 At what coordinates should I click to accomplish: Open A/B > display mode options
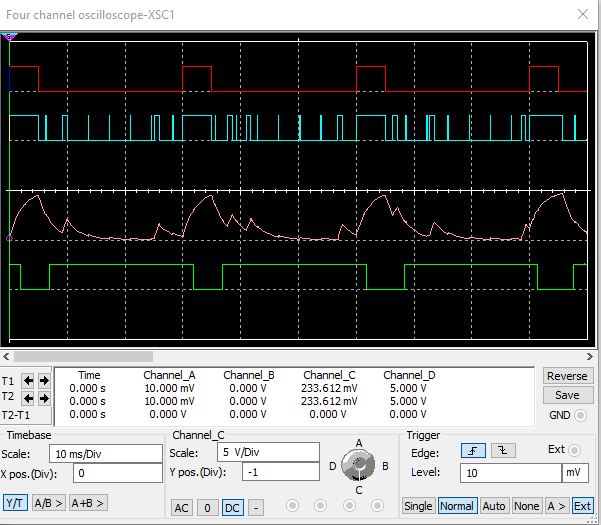click(x=49, y=503)
